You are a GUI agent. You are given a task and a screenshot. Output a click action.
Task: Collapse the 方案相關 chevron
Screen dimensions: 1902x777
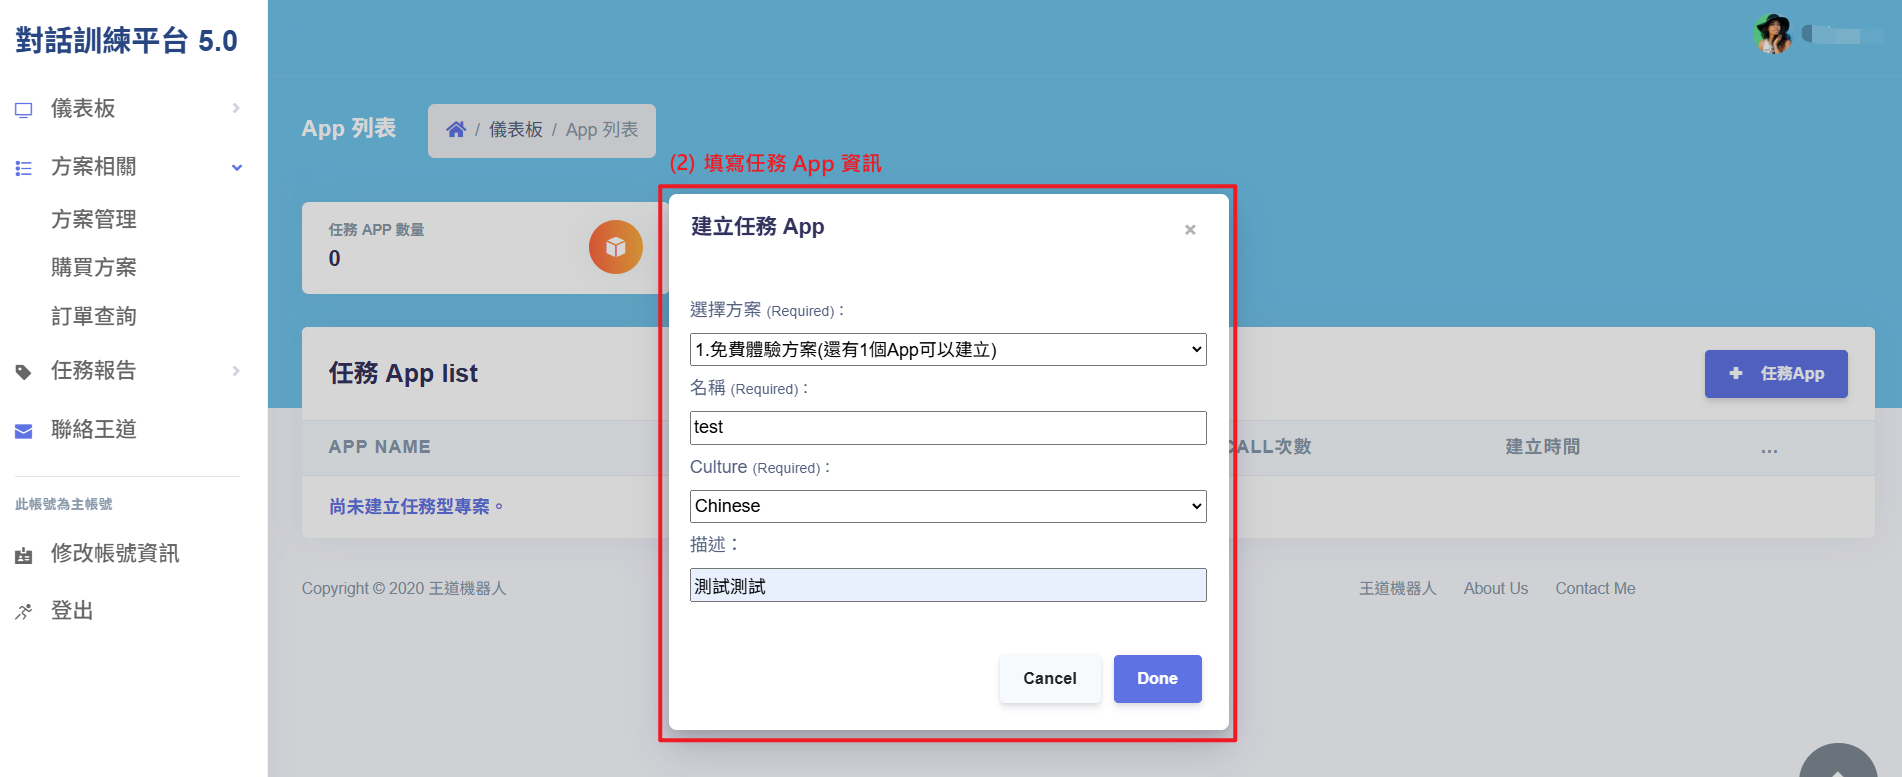pos(237,167)
